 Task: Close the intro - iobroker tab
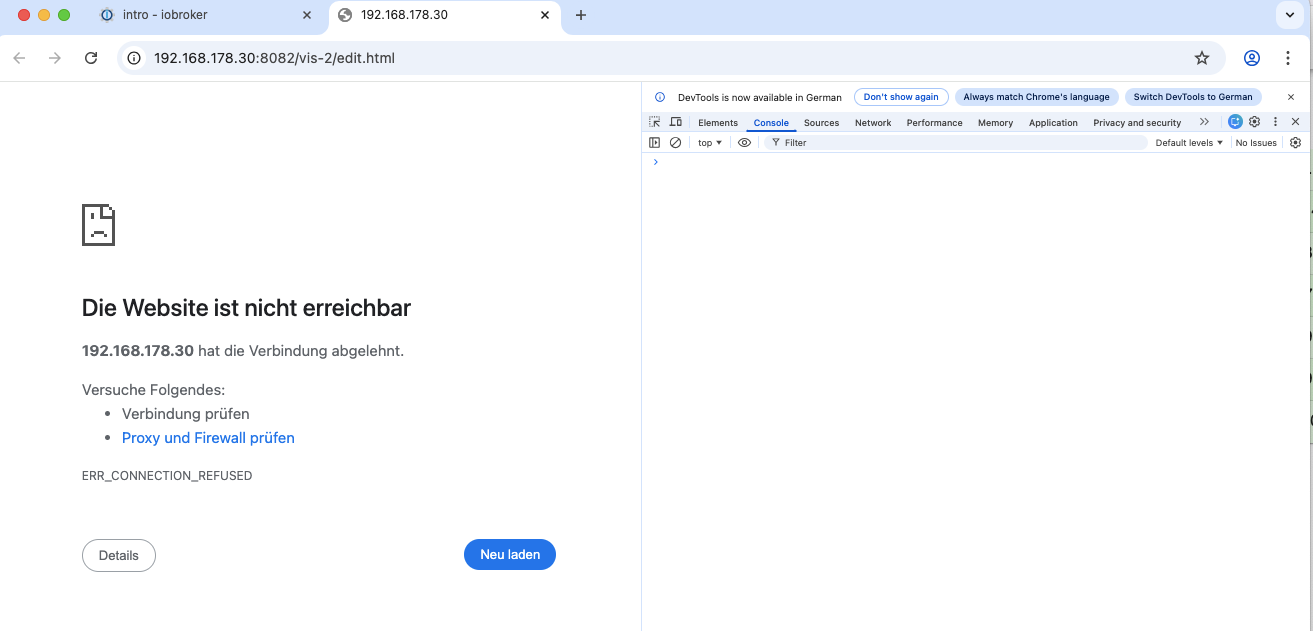coord(309,15)
